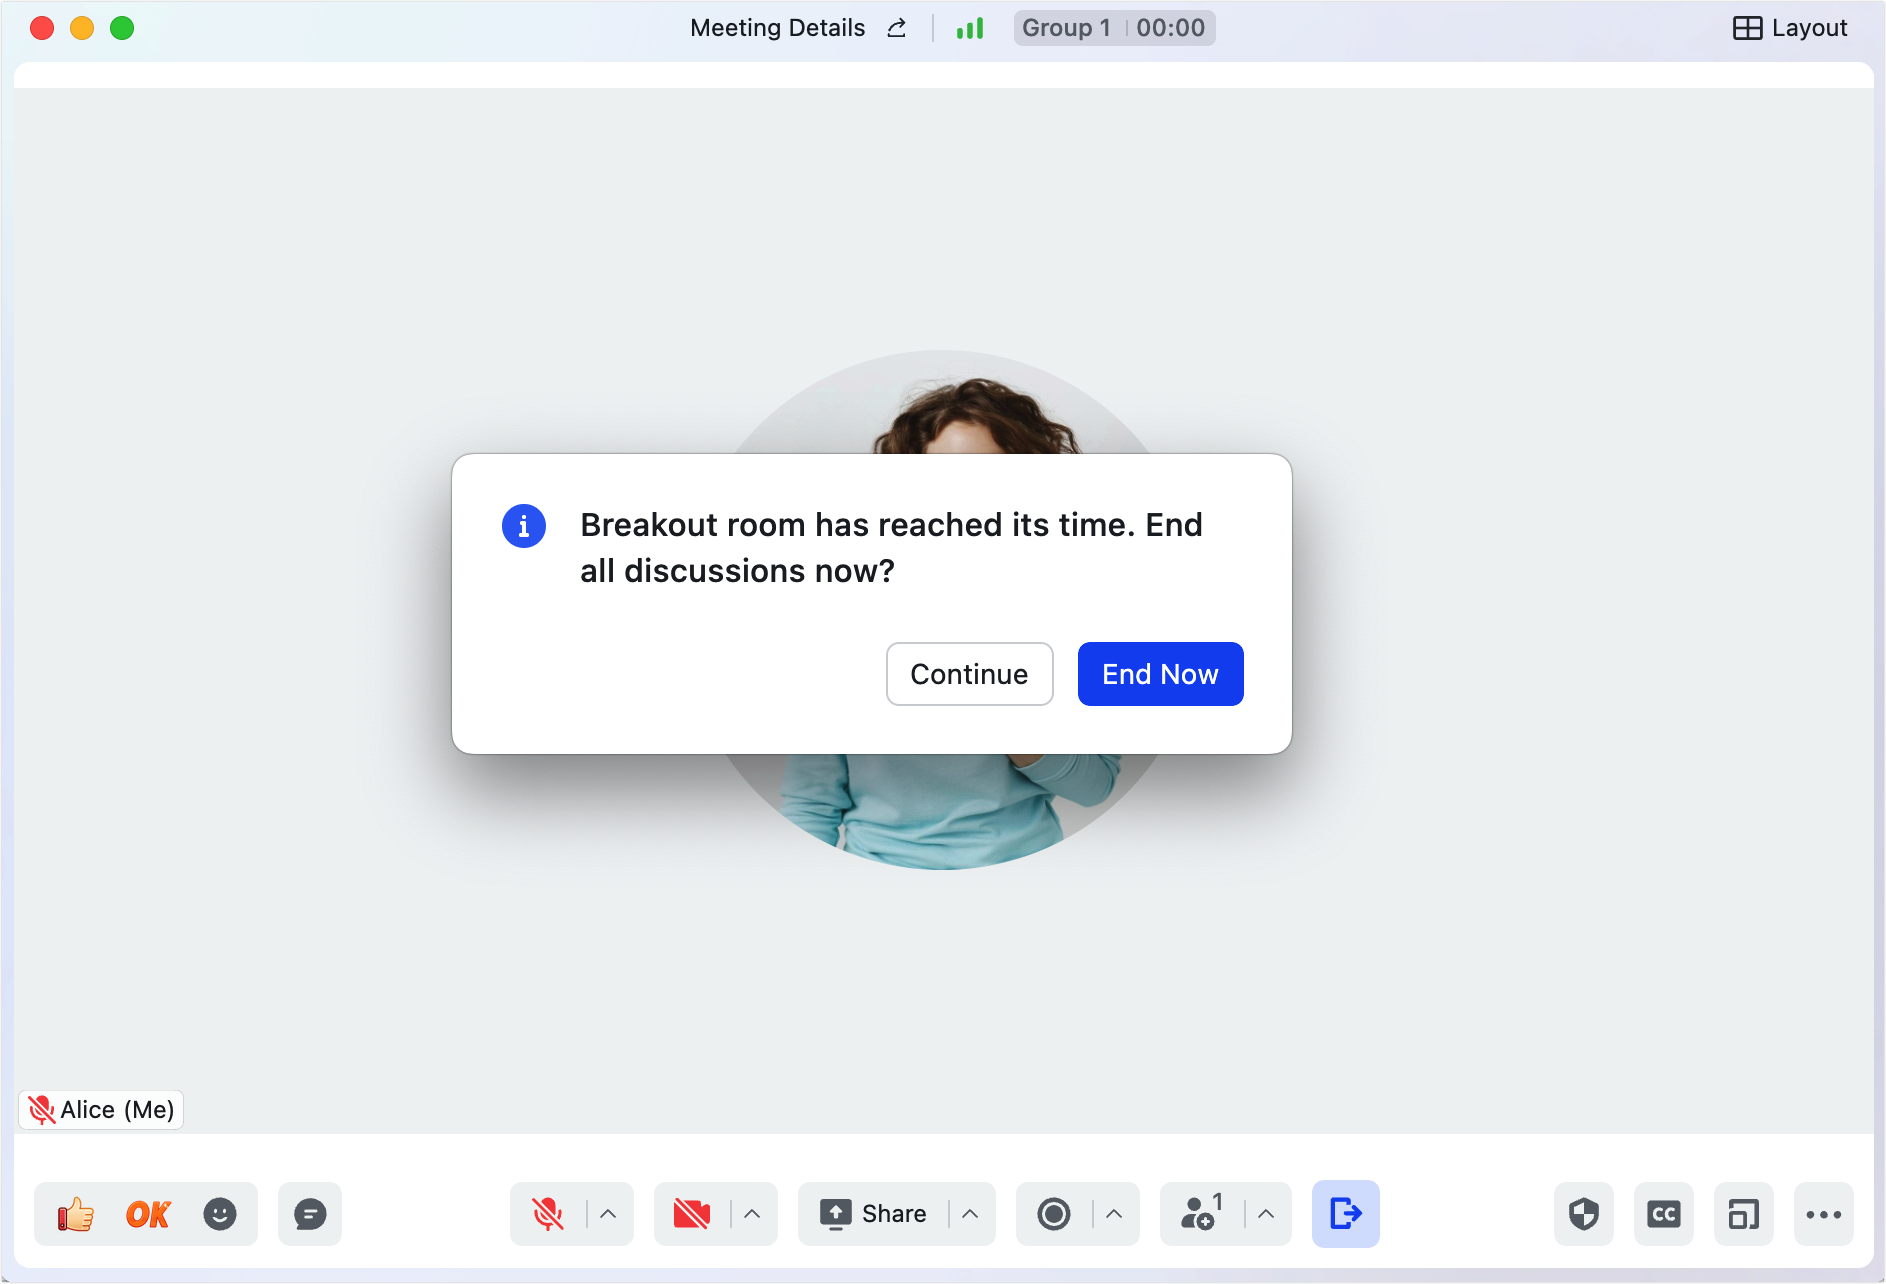
Task: Click End Now in the dialog
Action: click(1160, 674)
